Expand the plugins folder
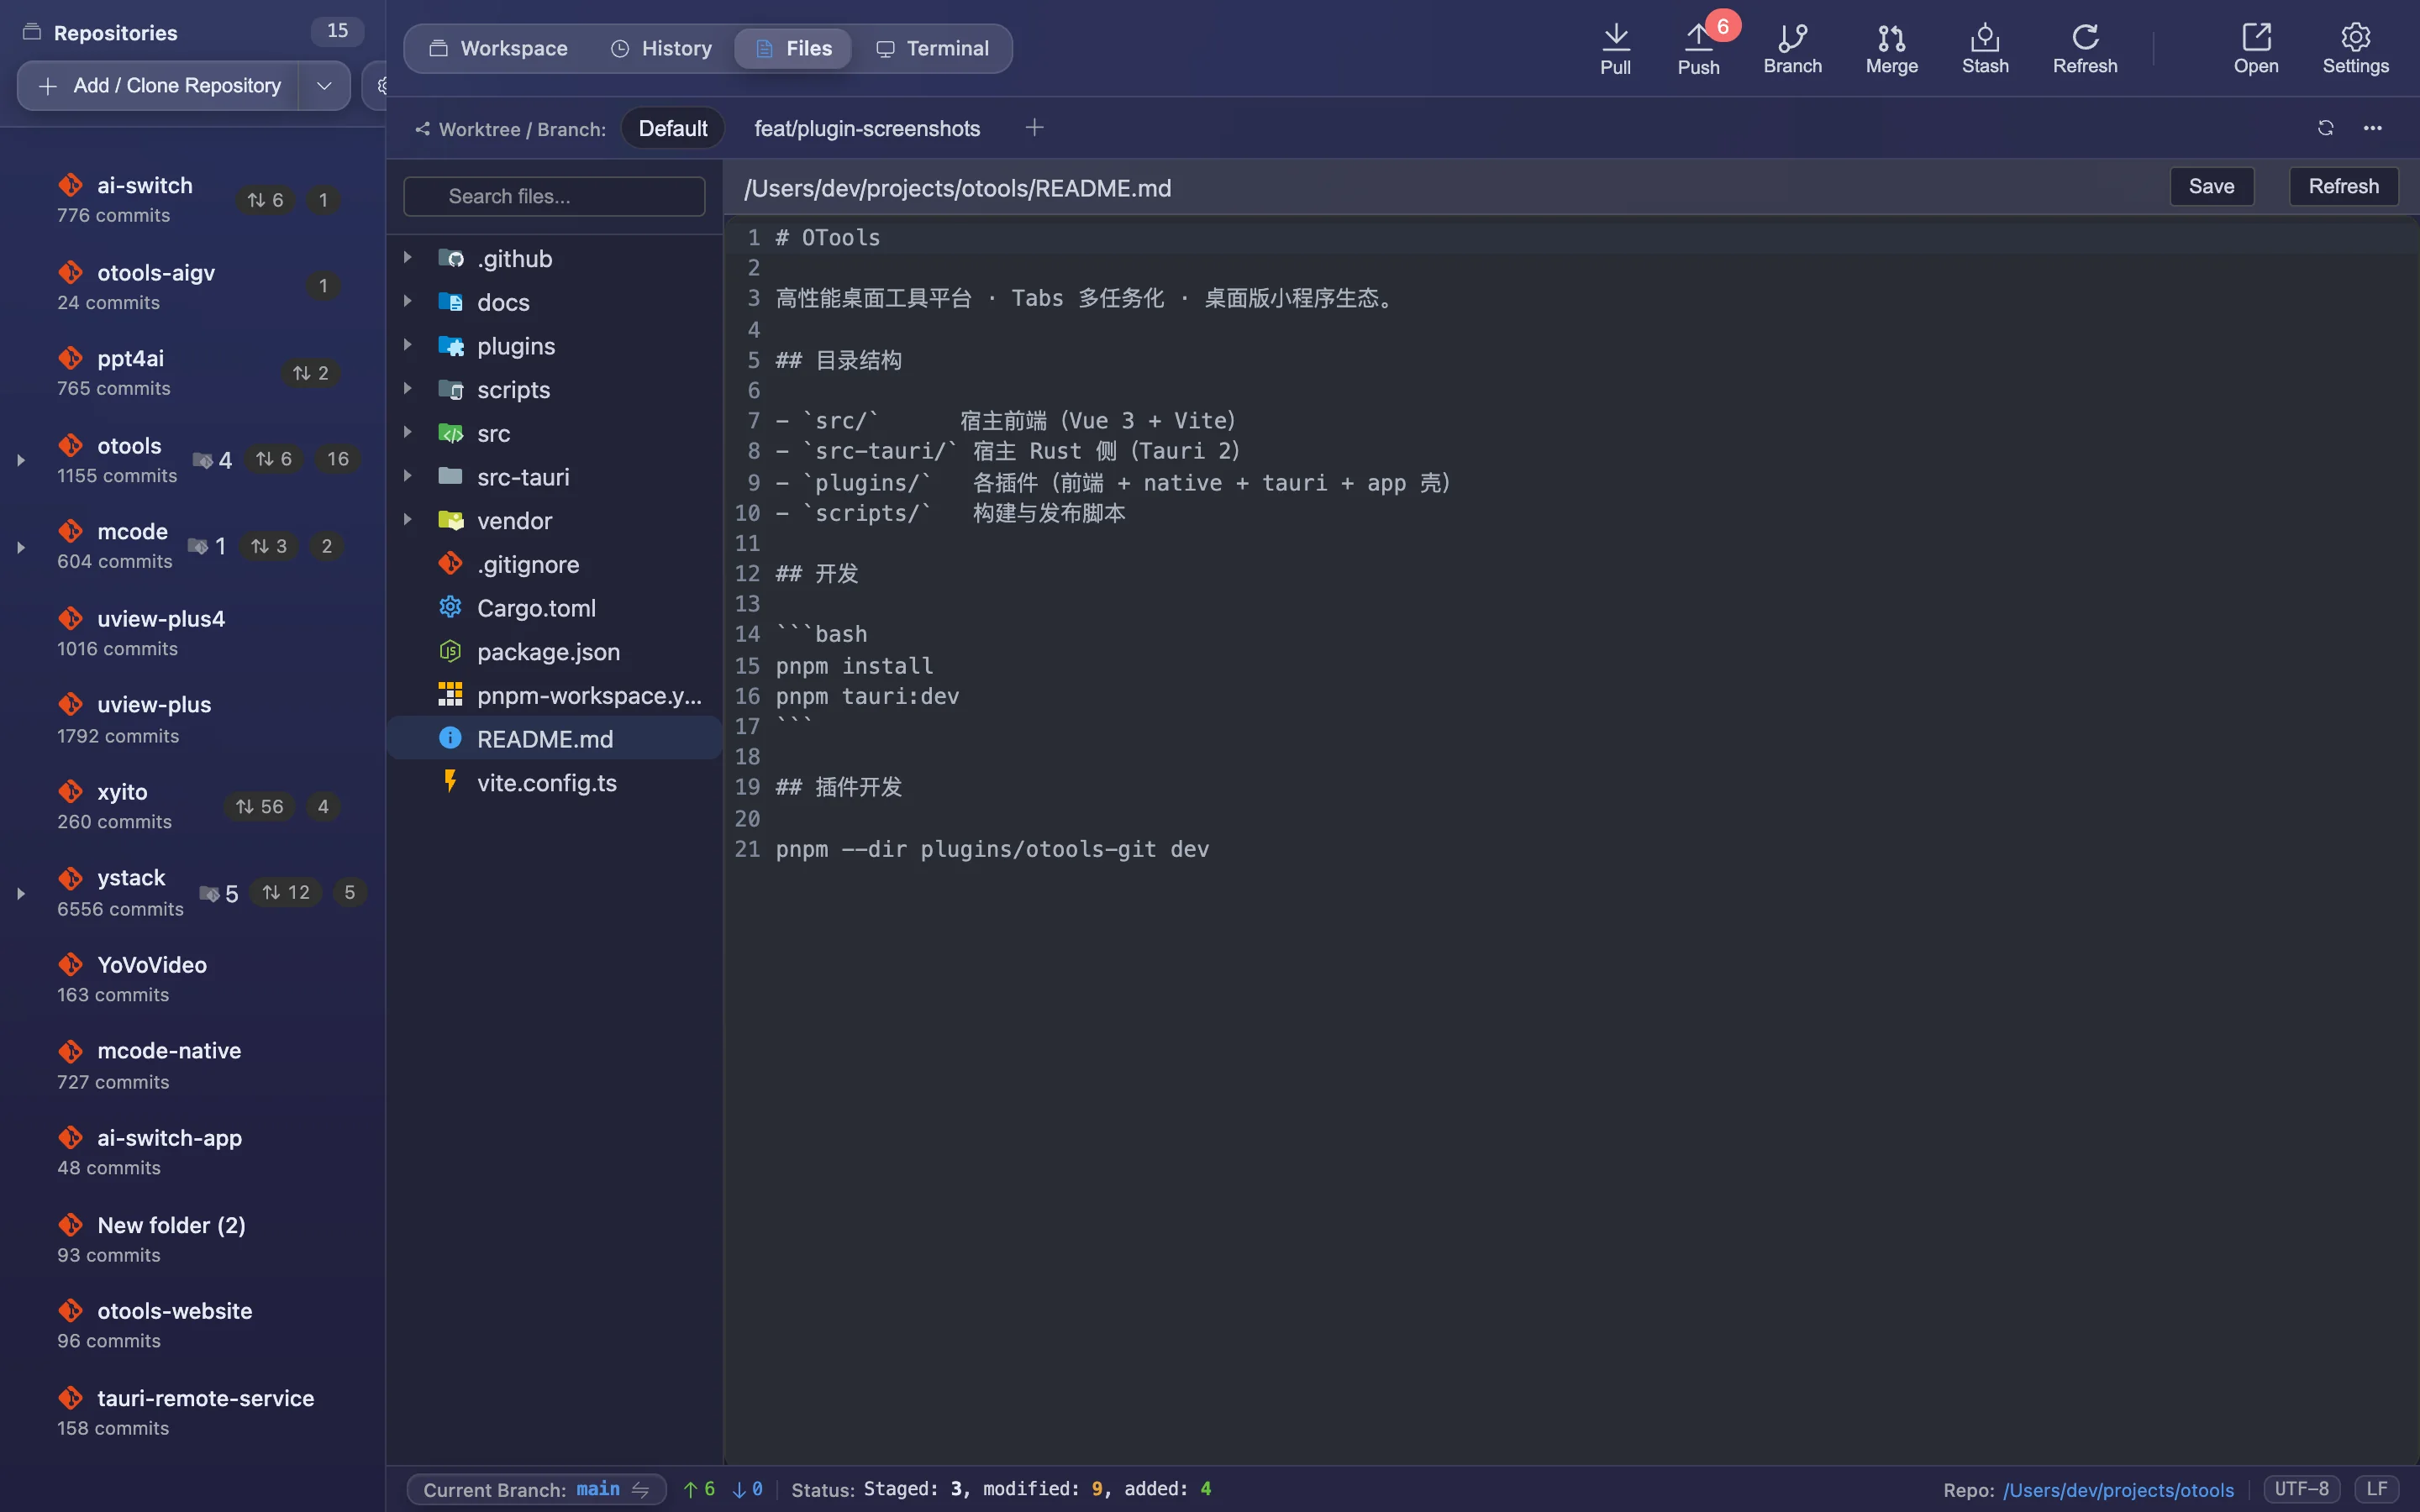This screenshot has width=2420, height=1512. point(407,345)
